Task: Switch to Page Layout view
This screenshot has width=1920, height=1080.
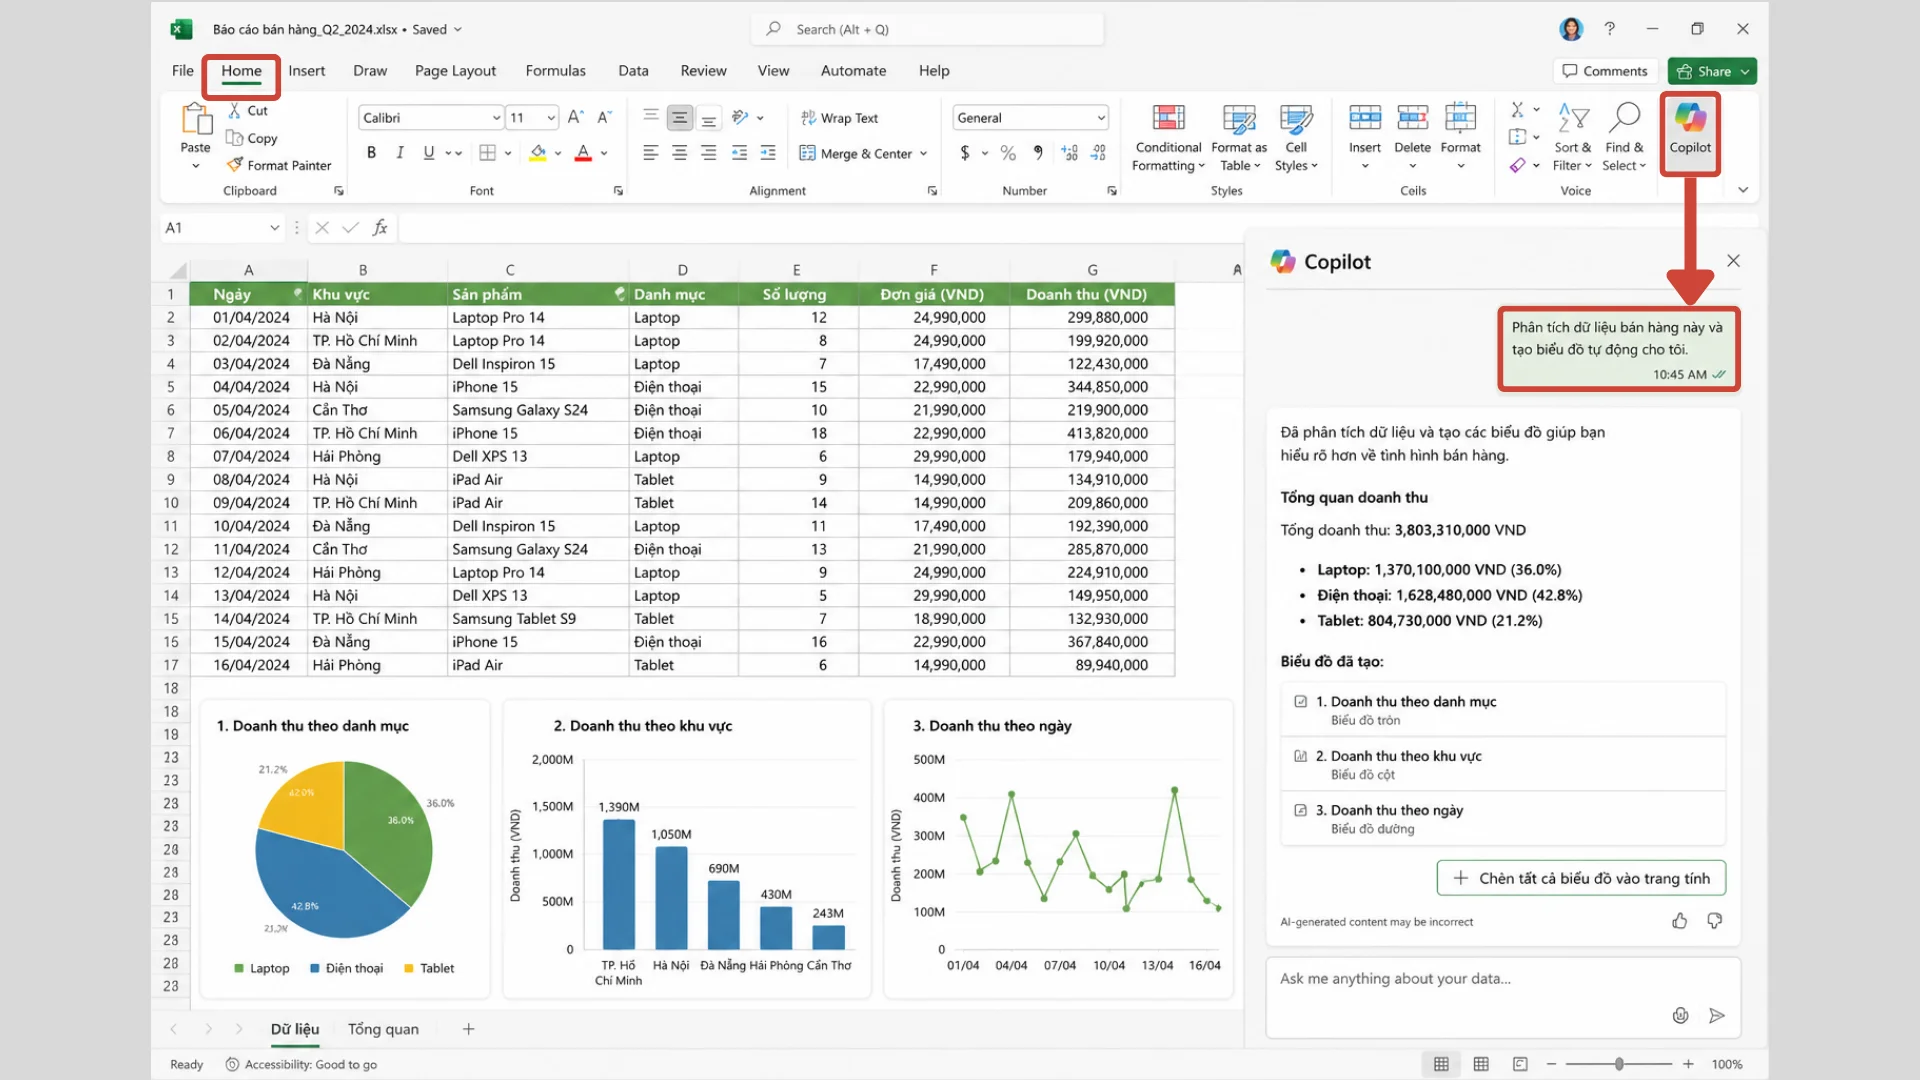Action: [1481, 1064]
